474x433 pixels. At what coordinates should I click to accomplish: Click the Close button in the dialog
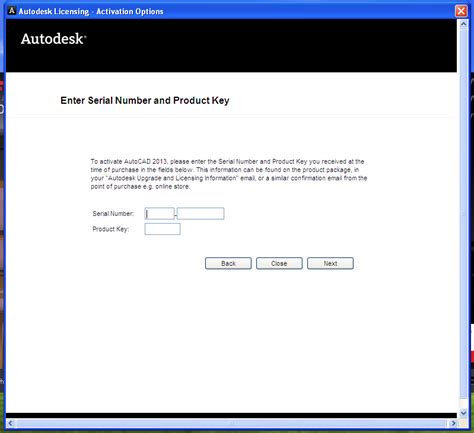click(x=279, y=263)
